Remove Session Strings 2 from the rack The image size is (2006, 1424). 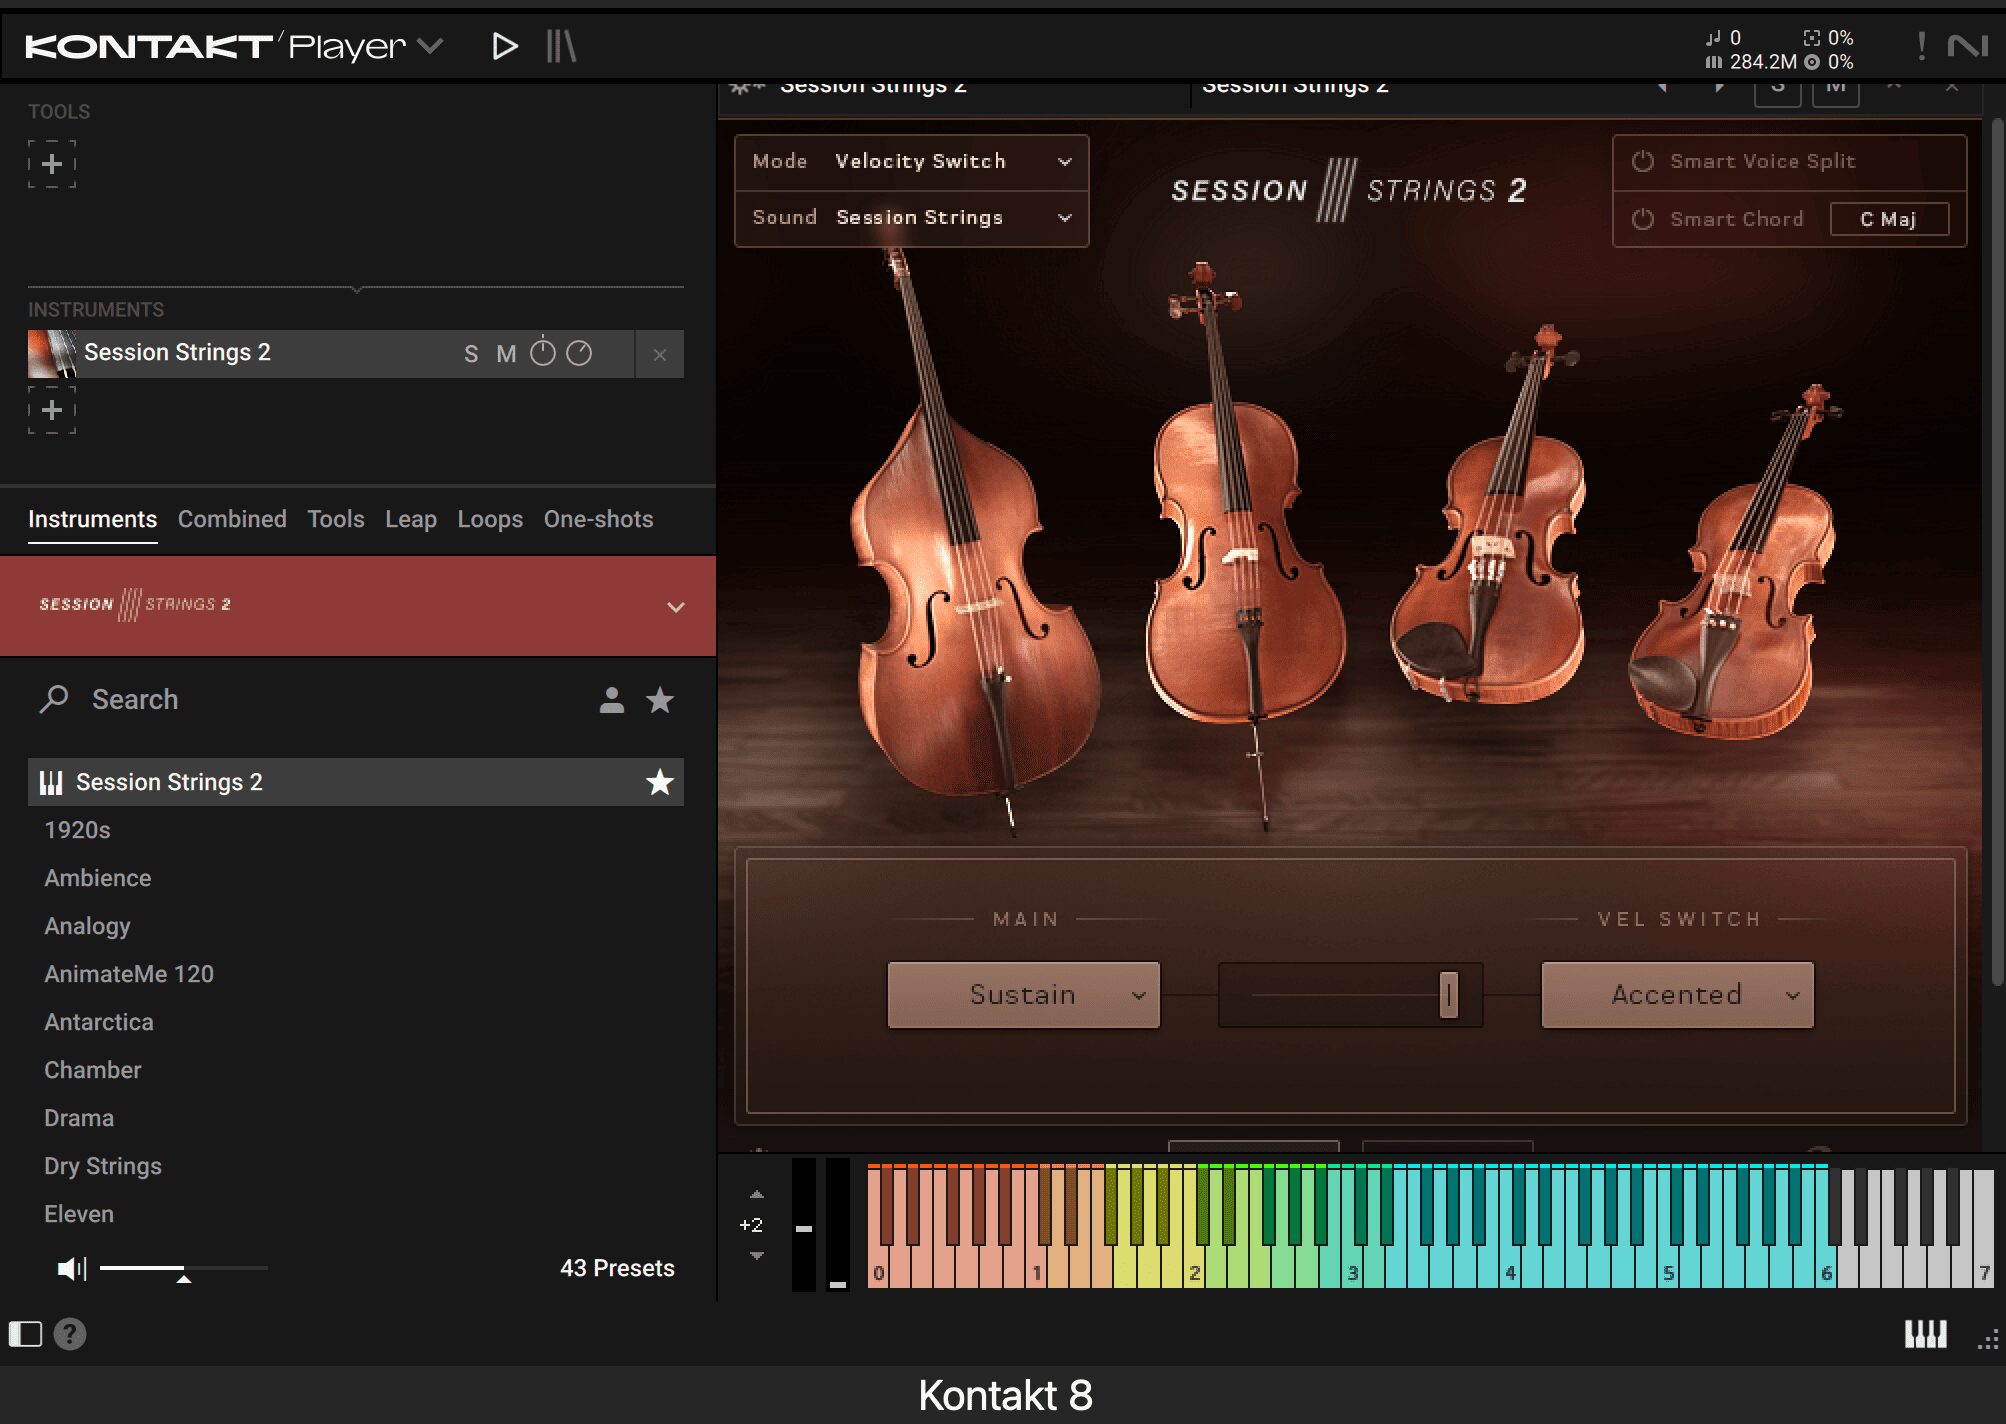[660, 354]
